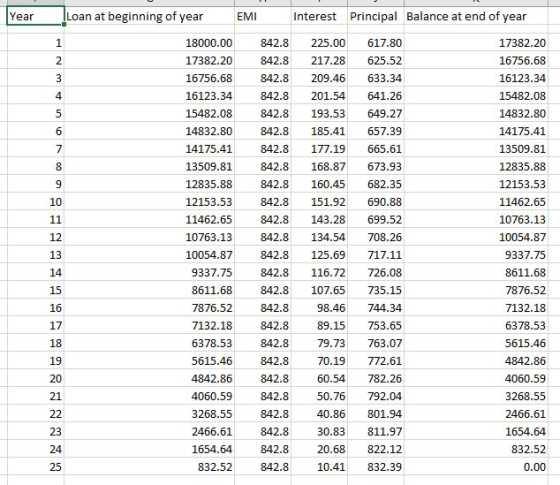
Task: Click principal cell 753.65
Action: click(x=376, y=325)
